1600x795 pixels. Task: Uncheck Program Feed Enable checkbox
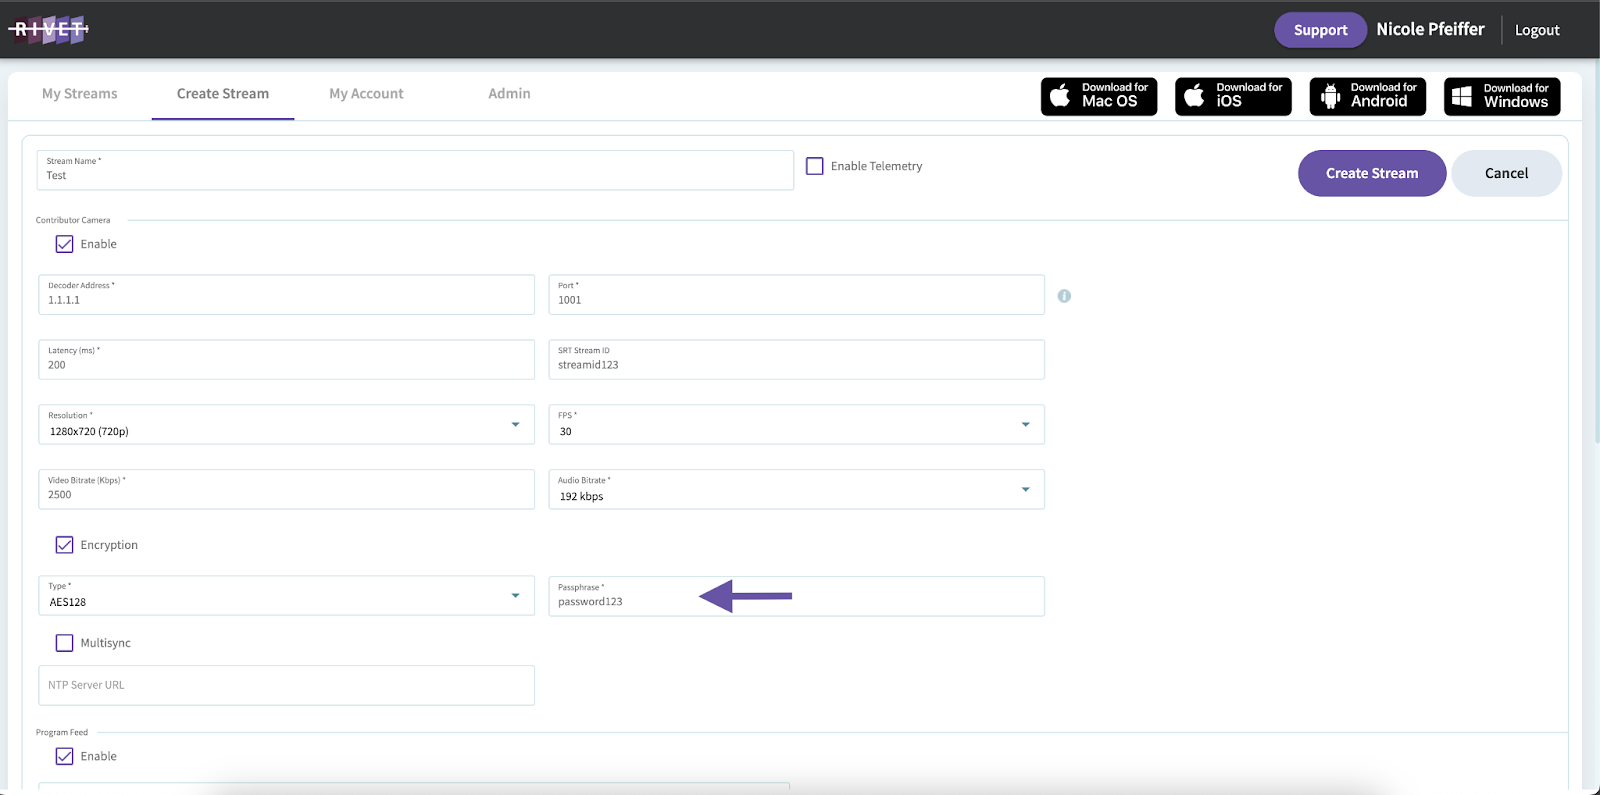pos(64,756)
